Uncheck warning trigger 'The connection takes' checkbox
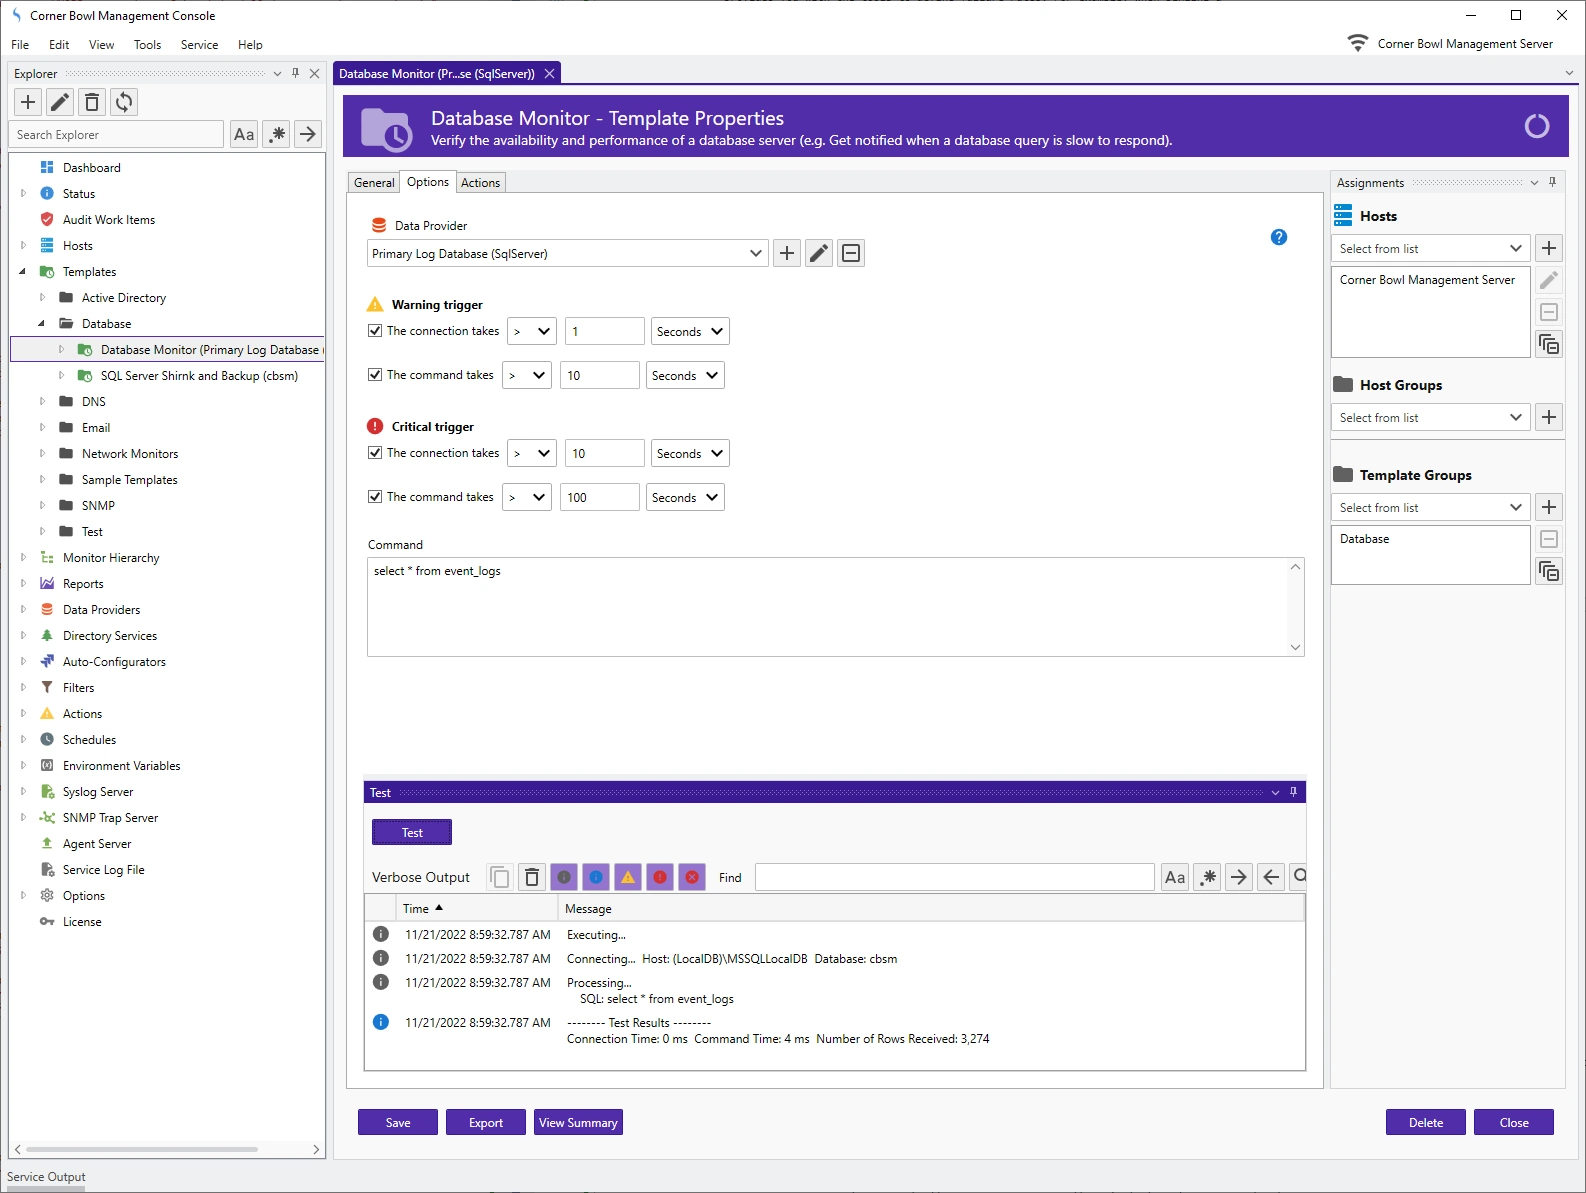 coord(375,331)
